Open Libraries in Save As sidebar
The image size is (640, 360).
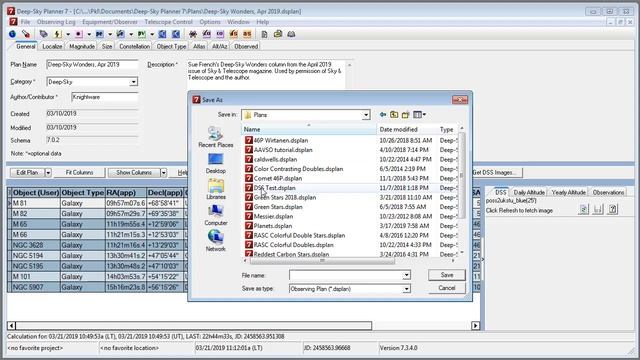click(x=216, y=189)
